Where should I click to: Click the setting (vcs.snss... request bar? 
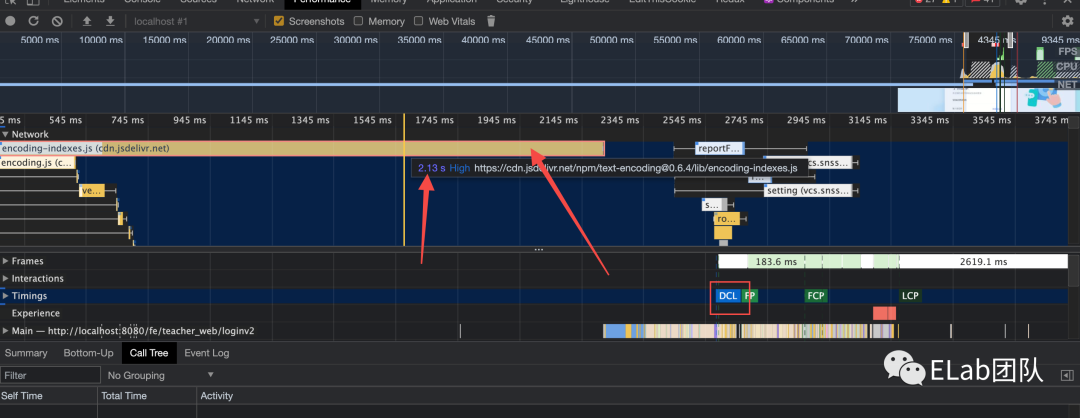click(x=809, y=191)
